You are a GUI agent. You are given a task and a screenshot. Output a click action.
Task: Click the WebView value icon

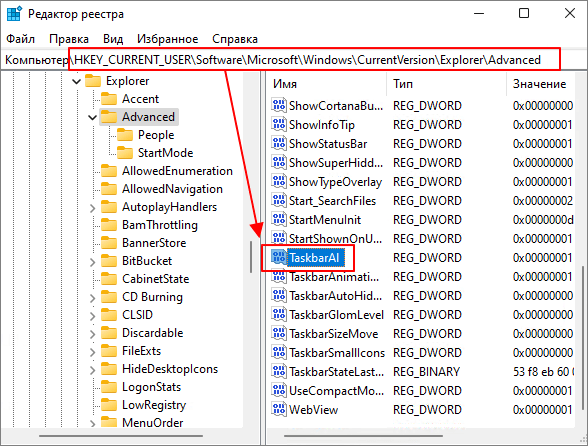tap(279, 410)
